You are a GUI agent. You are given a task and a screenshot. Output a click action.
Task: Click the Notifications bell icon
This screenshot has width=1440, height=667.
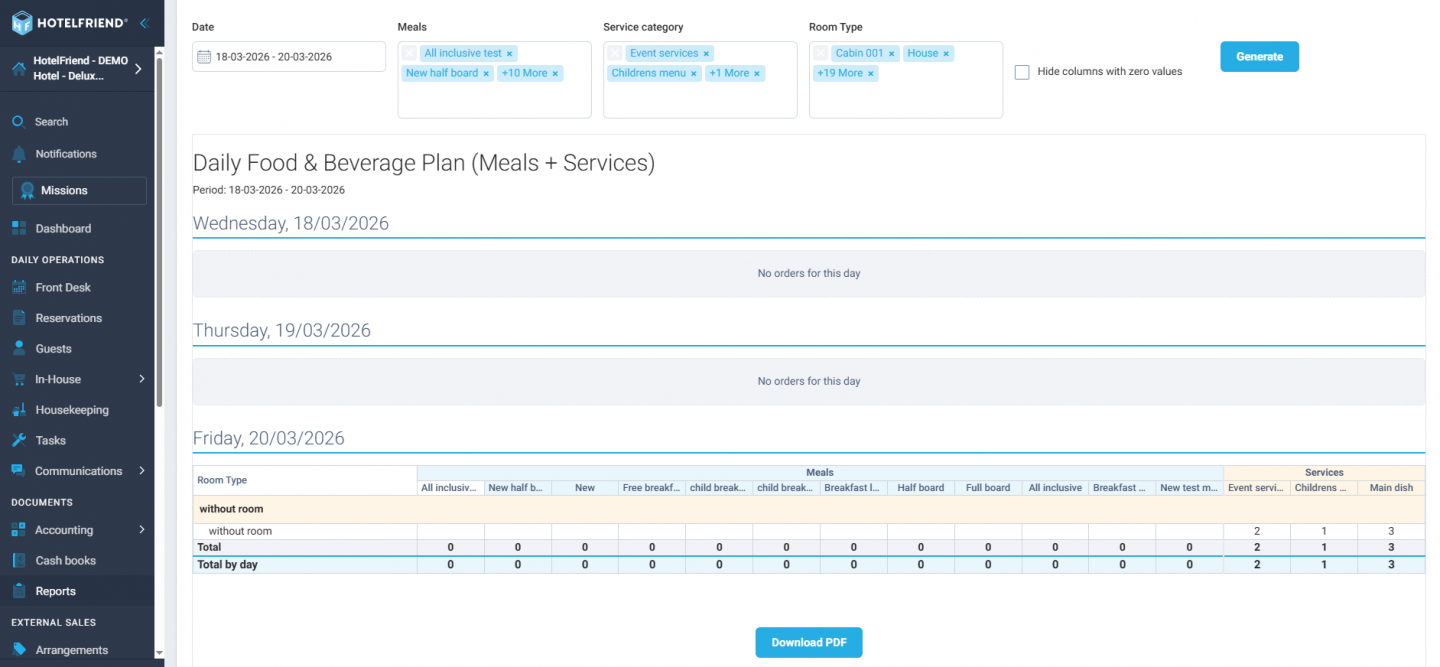(x=20, y=154)
